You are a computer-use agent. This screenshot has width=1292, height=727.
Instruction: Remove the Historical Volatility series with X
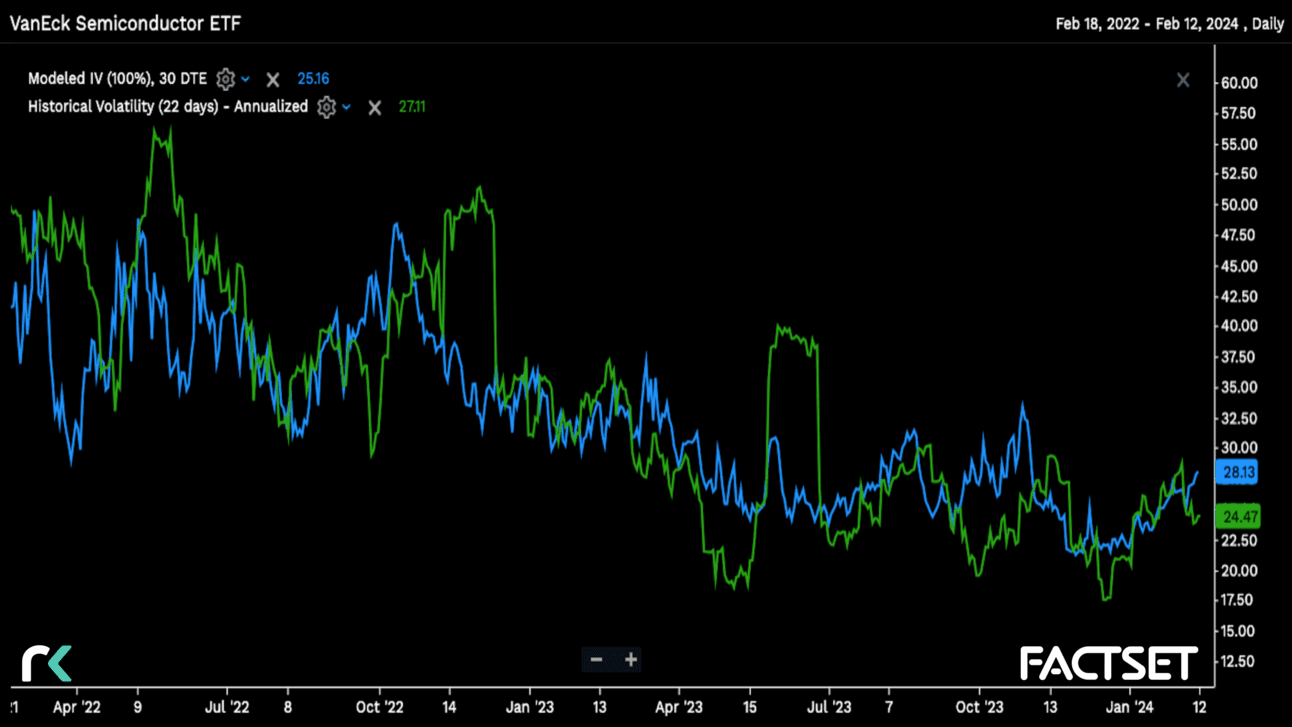(x=374, y=107)
